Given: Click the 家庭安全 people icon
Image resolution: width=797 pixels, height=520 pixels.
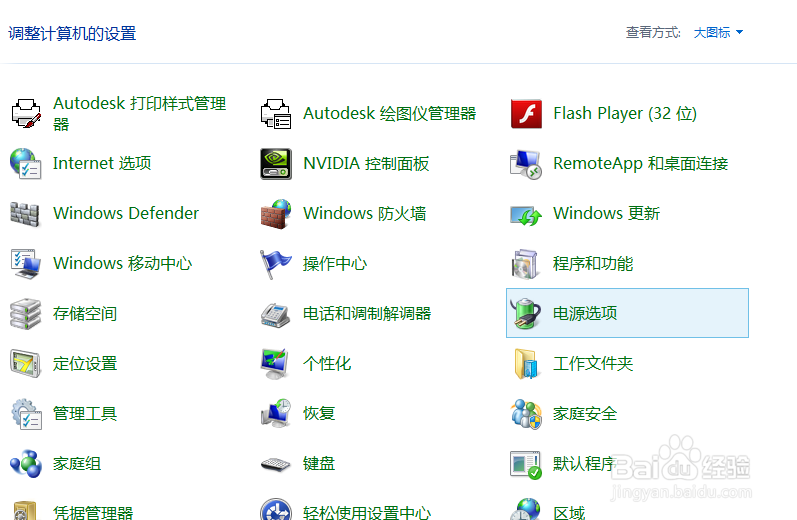Looking at the screenshot, I should click(527, 414).
